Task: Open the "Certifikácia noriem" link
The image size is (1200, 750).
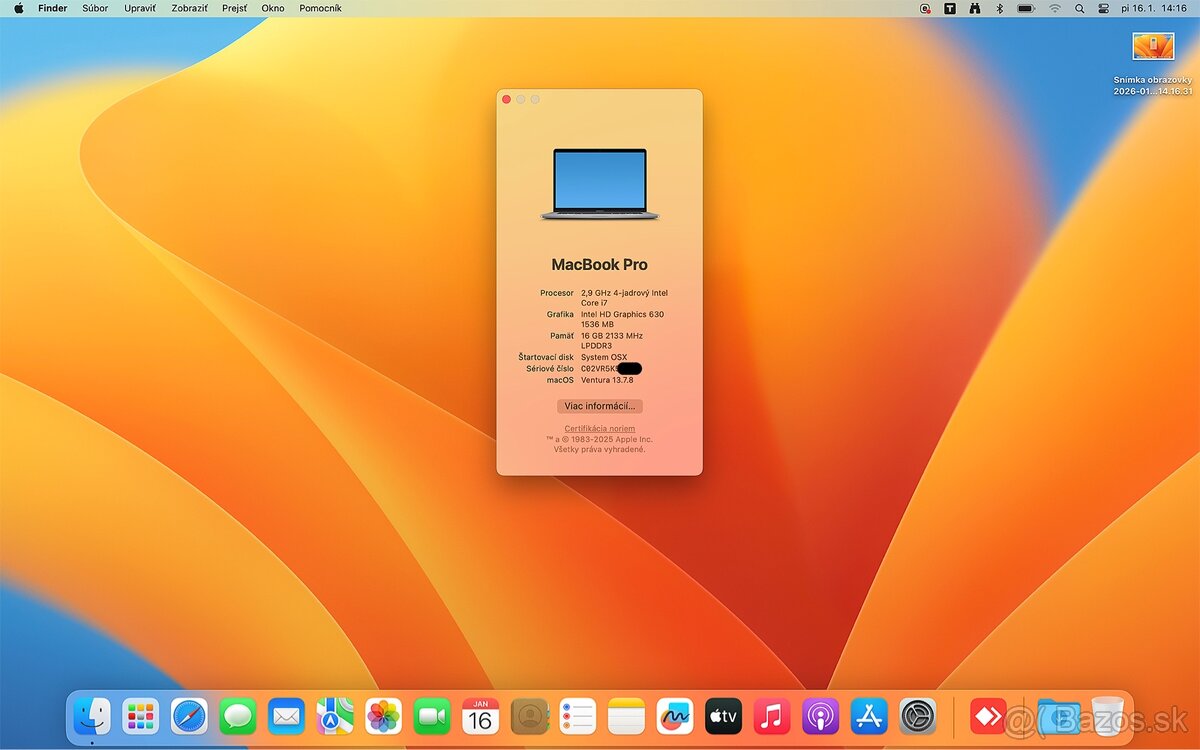Action: 599,428
